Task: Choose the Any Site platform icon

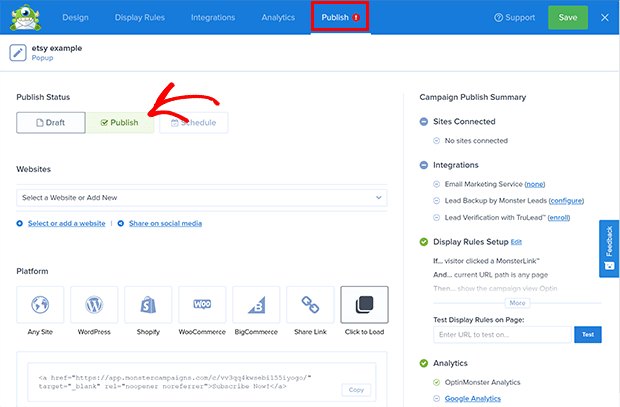Action: (40, 305)
